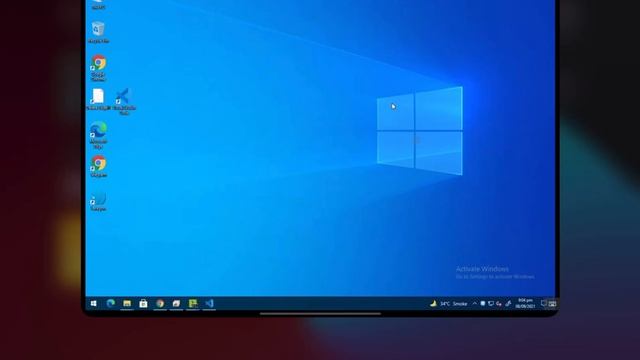Open the taskbar clock and calendar
Screen dimensions: 640x360
(x=525, y=303)
